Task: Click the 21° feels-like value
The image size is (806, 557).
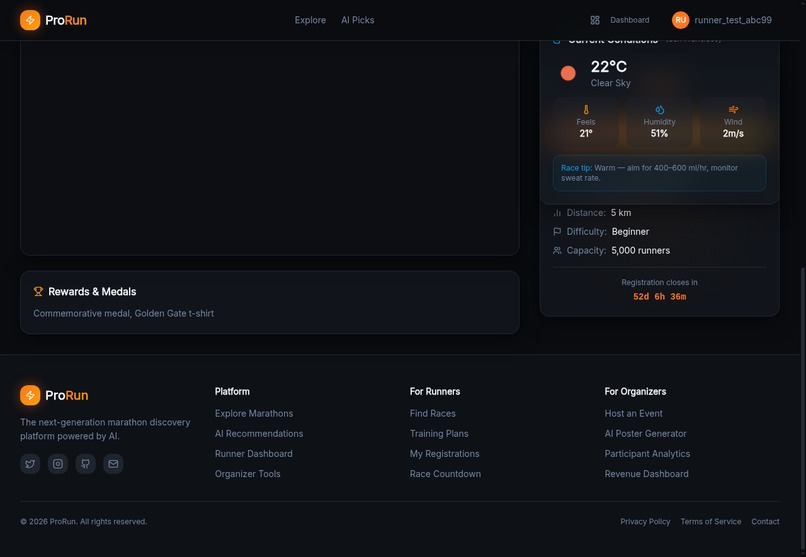Action: [585, 134]
